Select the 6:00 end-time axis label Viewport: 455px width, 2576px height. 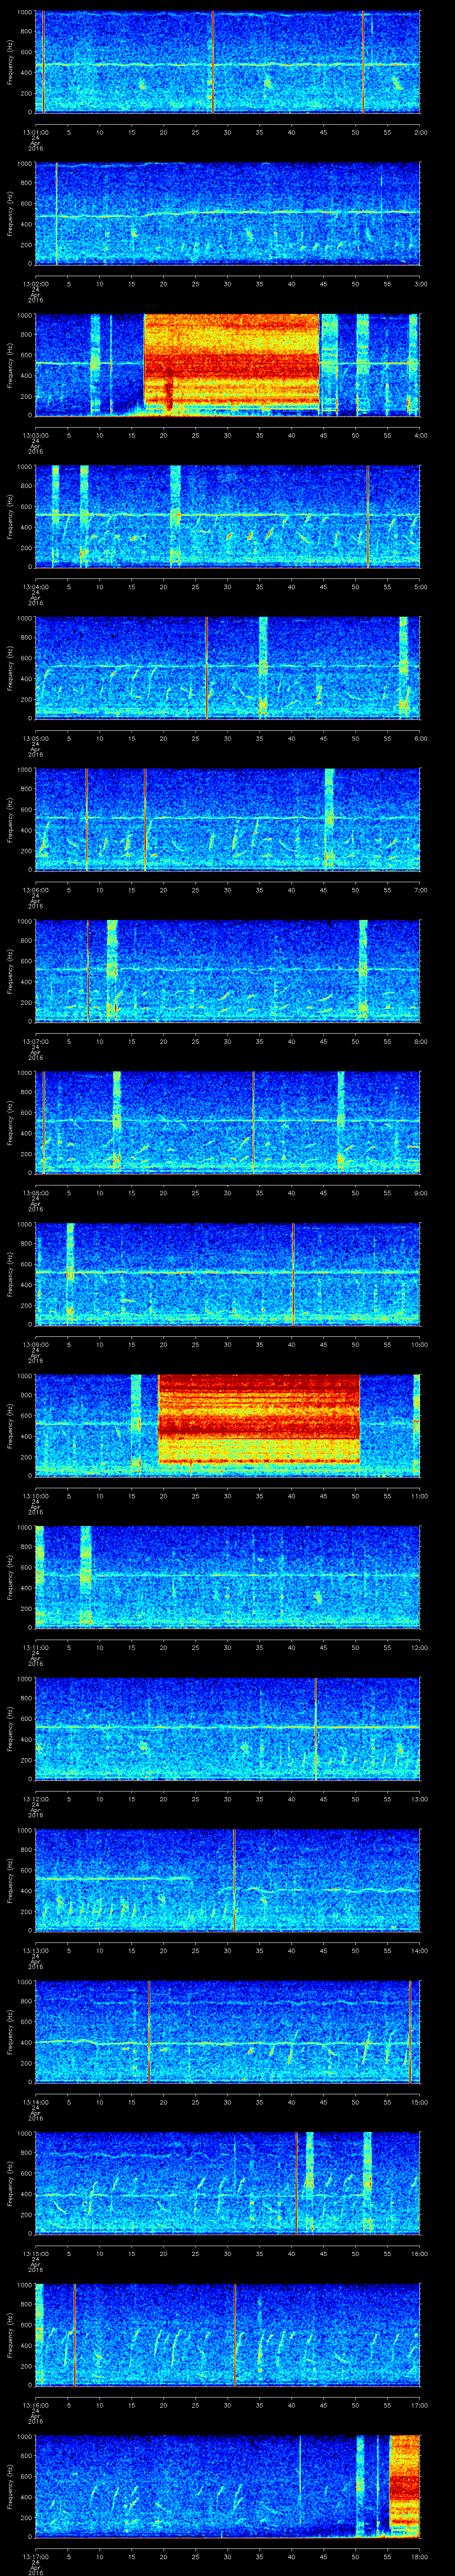coord(420,738)
